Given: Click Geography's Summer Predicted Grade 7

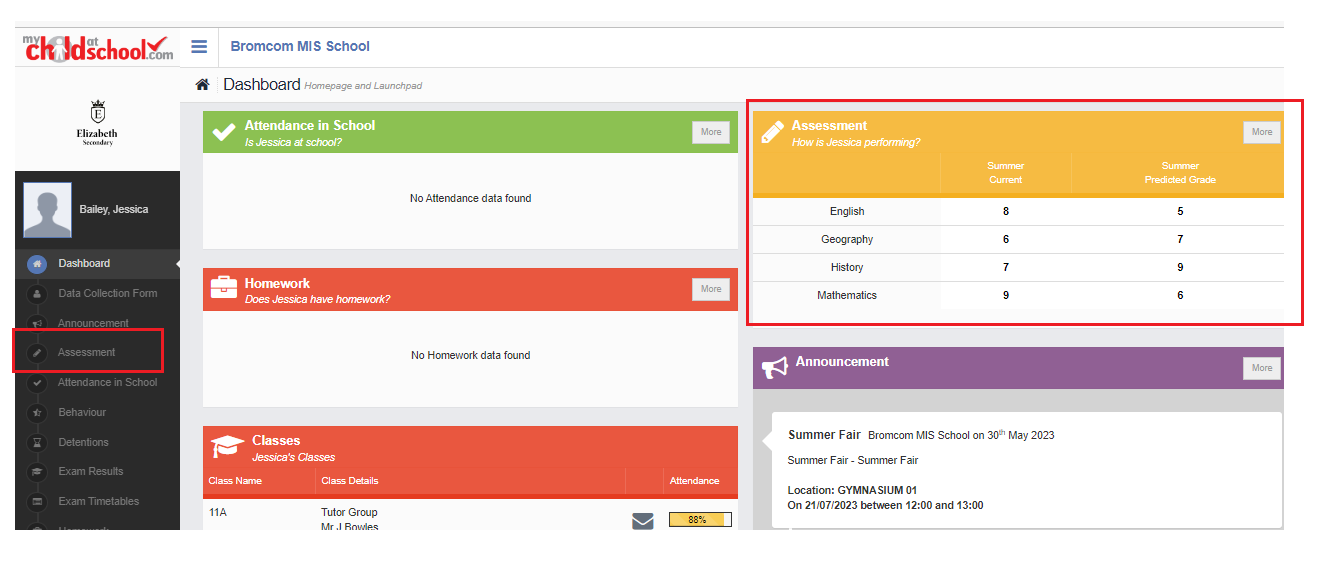Looking at the screenshot, I should tap(1180, 240).
